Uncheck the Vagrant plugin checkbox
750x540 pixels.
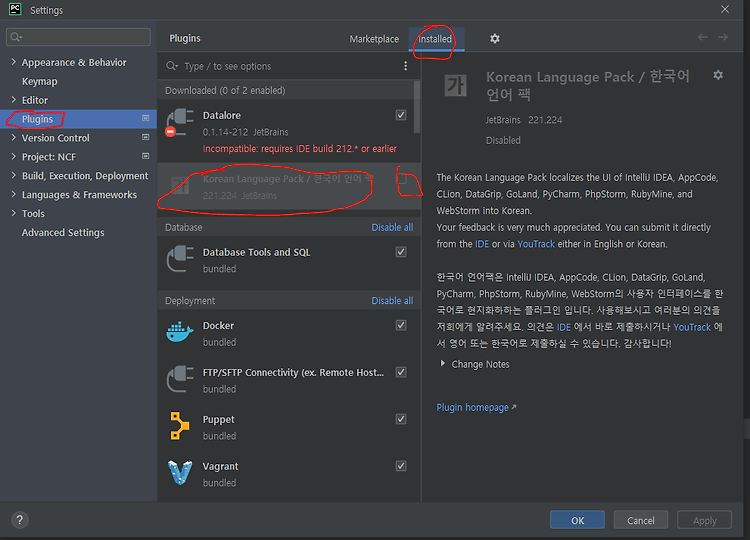coord(401,466)
